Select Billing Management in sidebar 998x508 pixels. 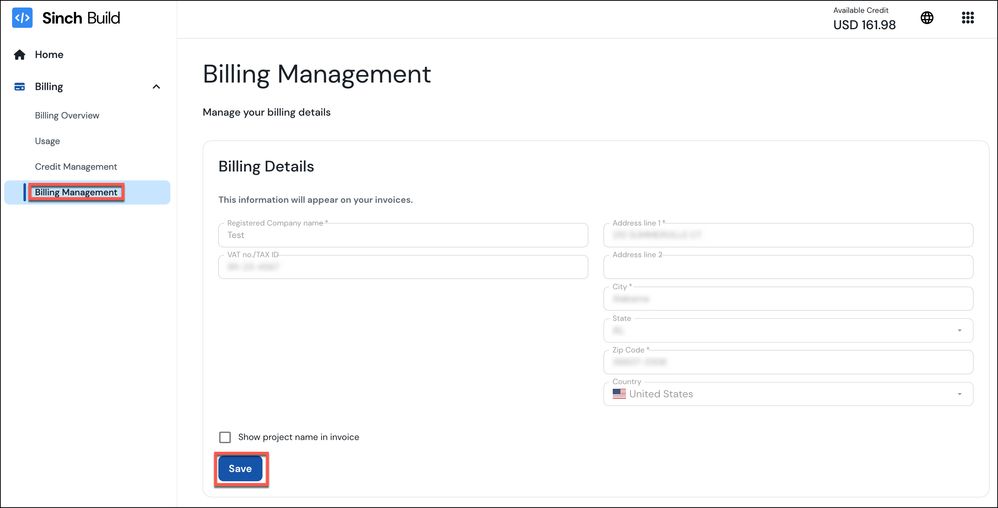[x=76, y=192]
